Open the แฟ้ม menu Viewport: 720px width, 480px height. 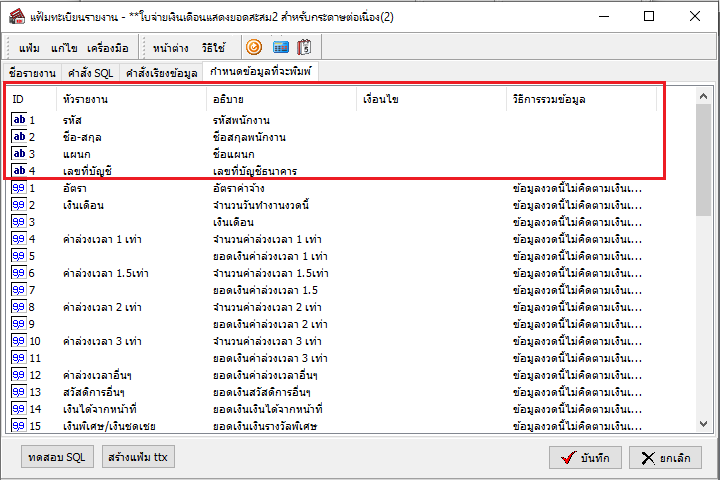(x=29, y=48)
